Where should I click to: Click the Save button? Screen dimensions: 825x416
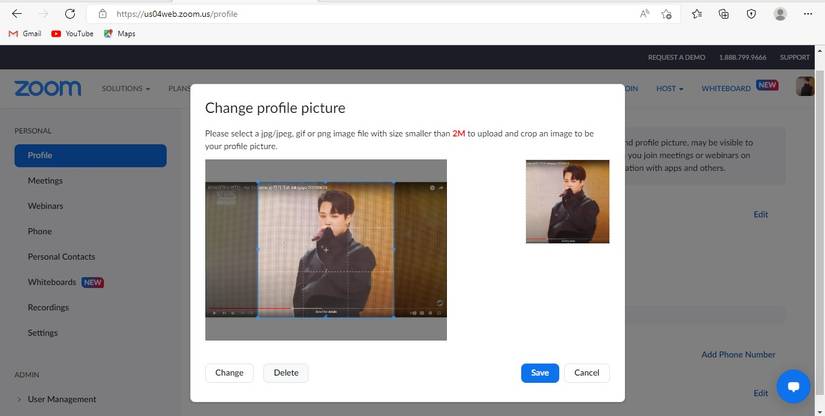540,373
